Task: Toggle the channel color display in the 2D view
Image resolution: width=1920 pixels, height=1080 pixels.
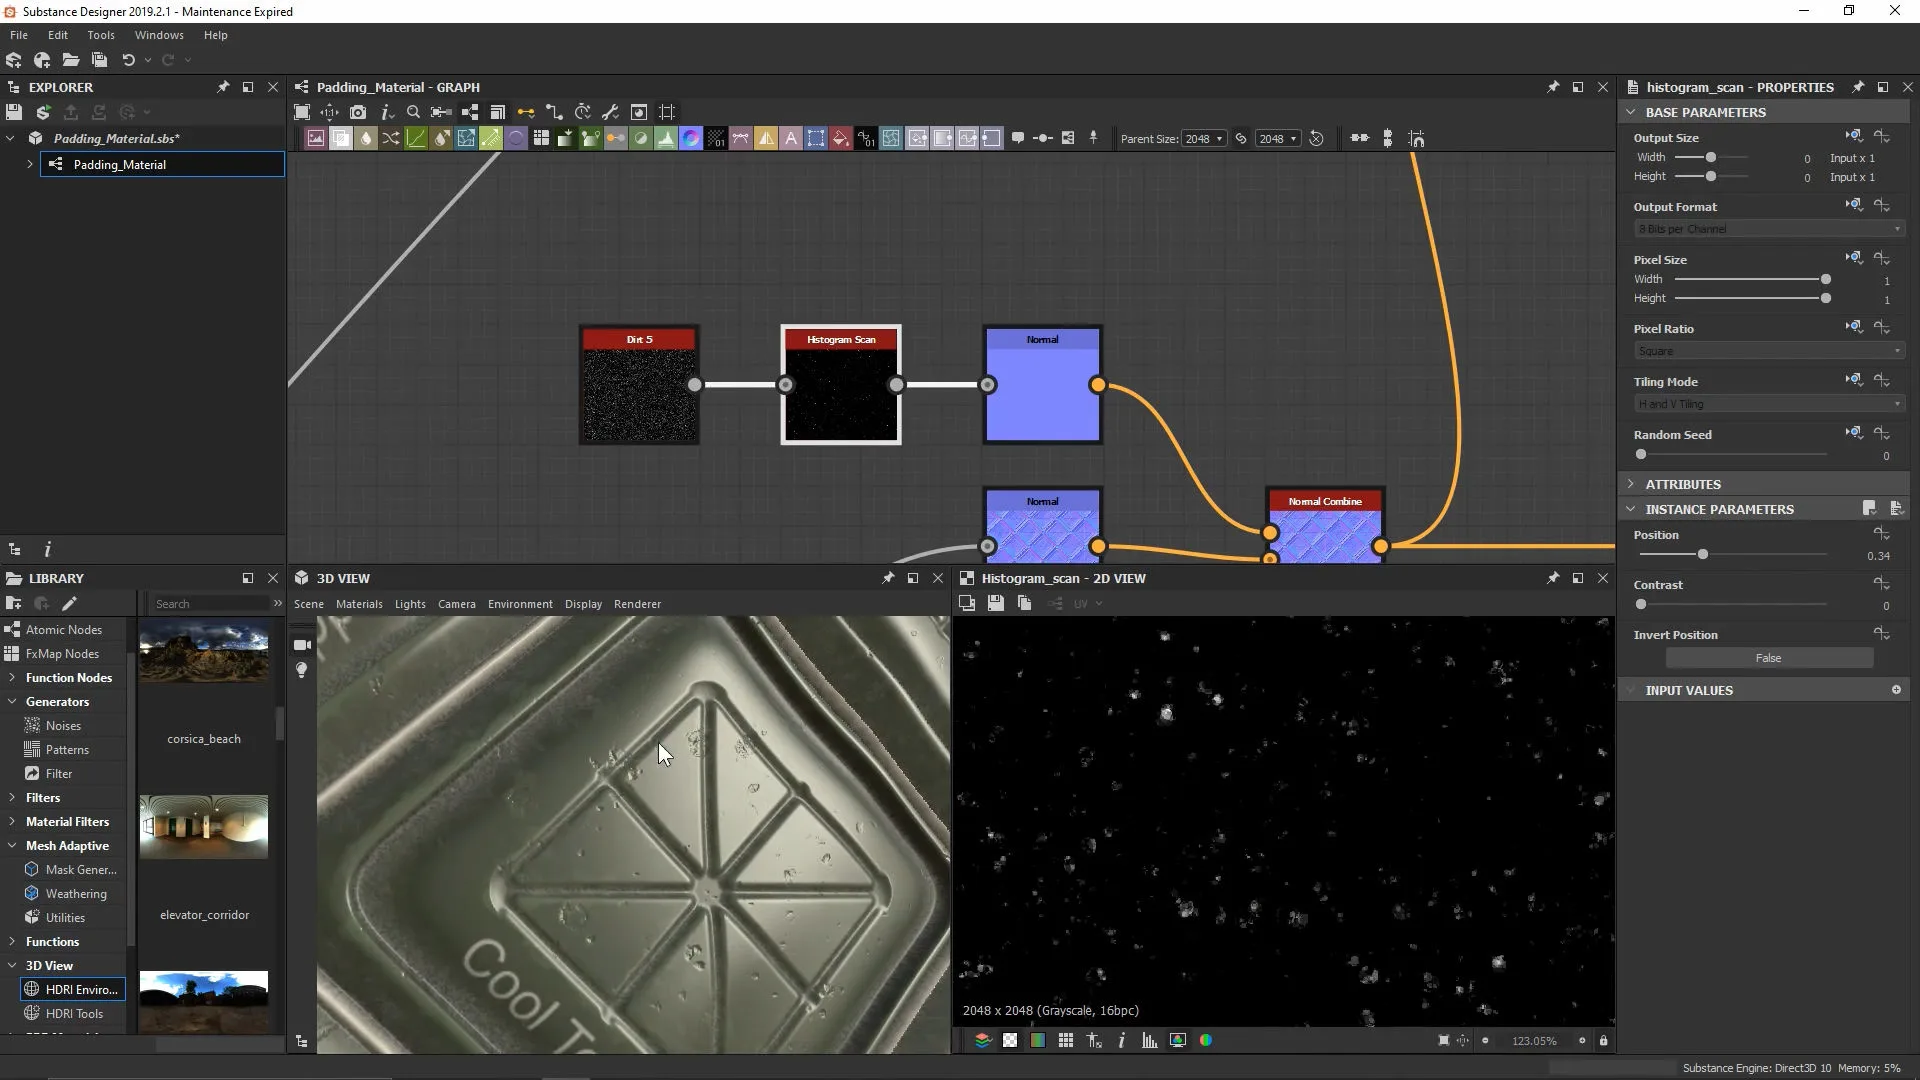Action: click(x=1206, y=1041)
